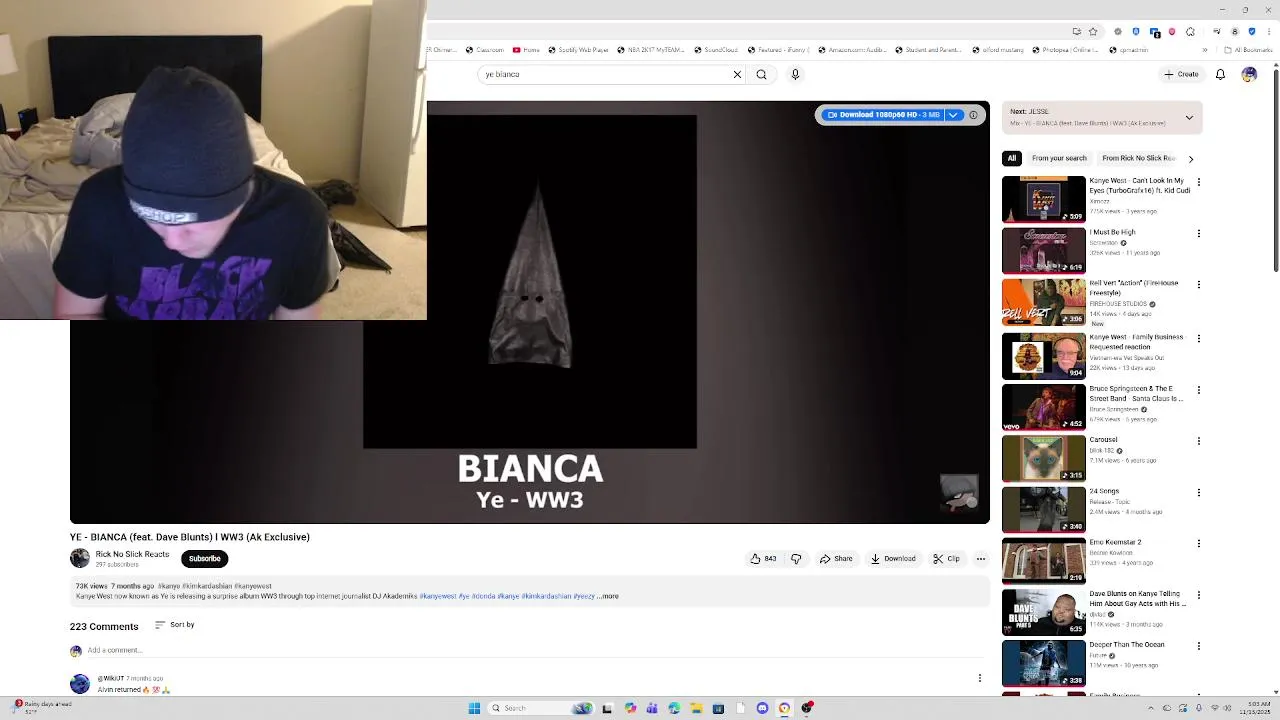Click Download 1080p60 HD button on video
Viewport: 1280px width, 720px height.
[x=884, y=115]
